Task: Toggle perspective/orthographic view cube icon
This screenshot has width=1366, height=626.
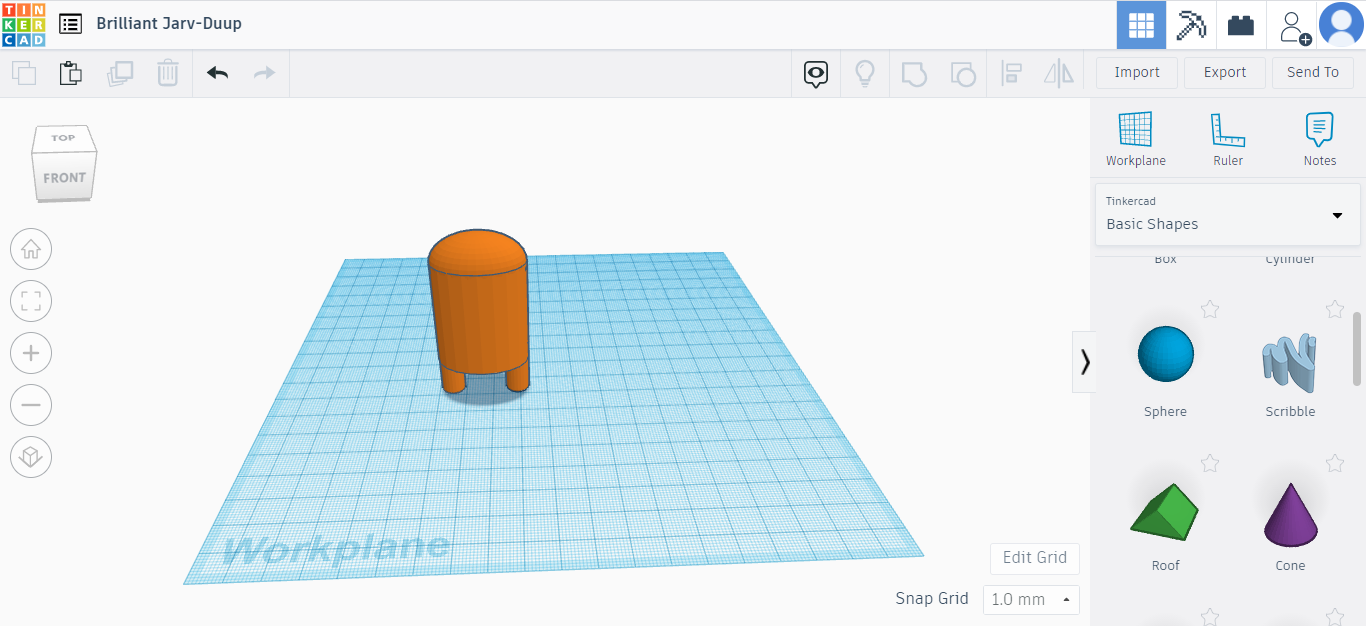Action: (30, 457)
